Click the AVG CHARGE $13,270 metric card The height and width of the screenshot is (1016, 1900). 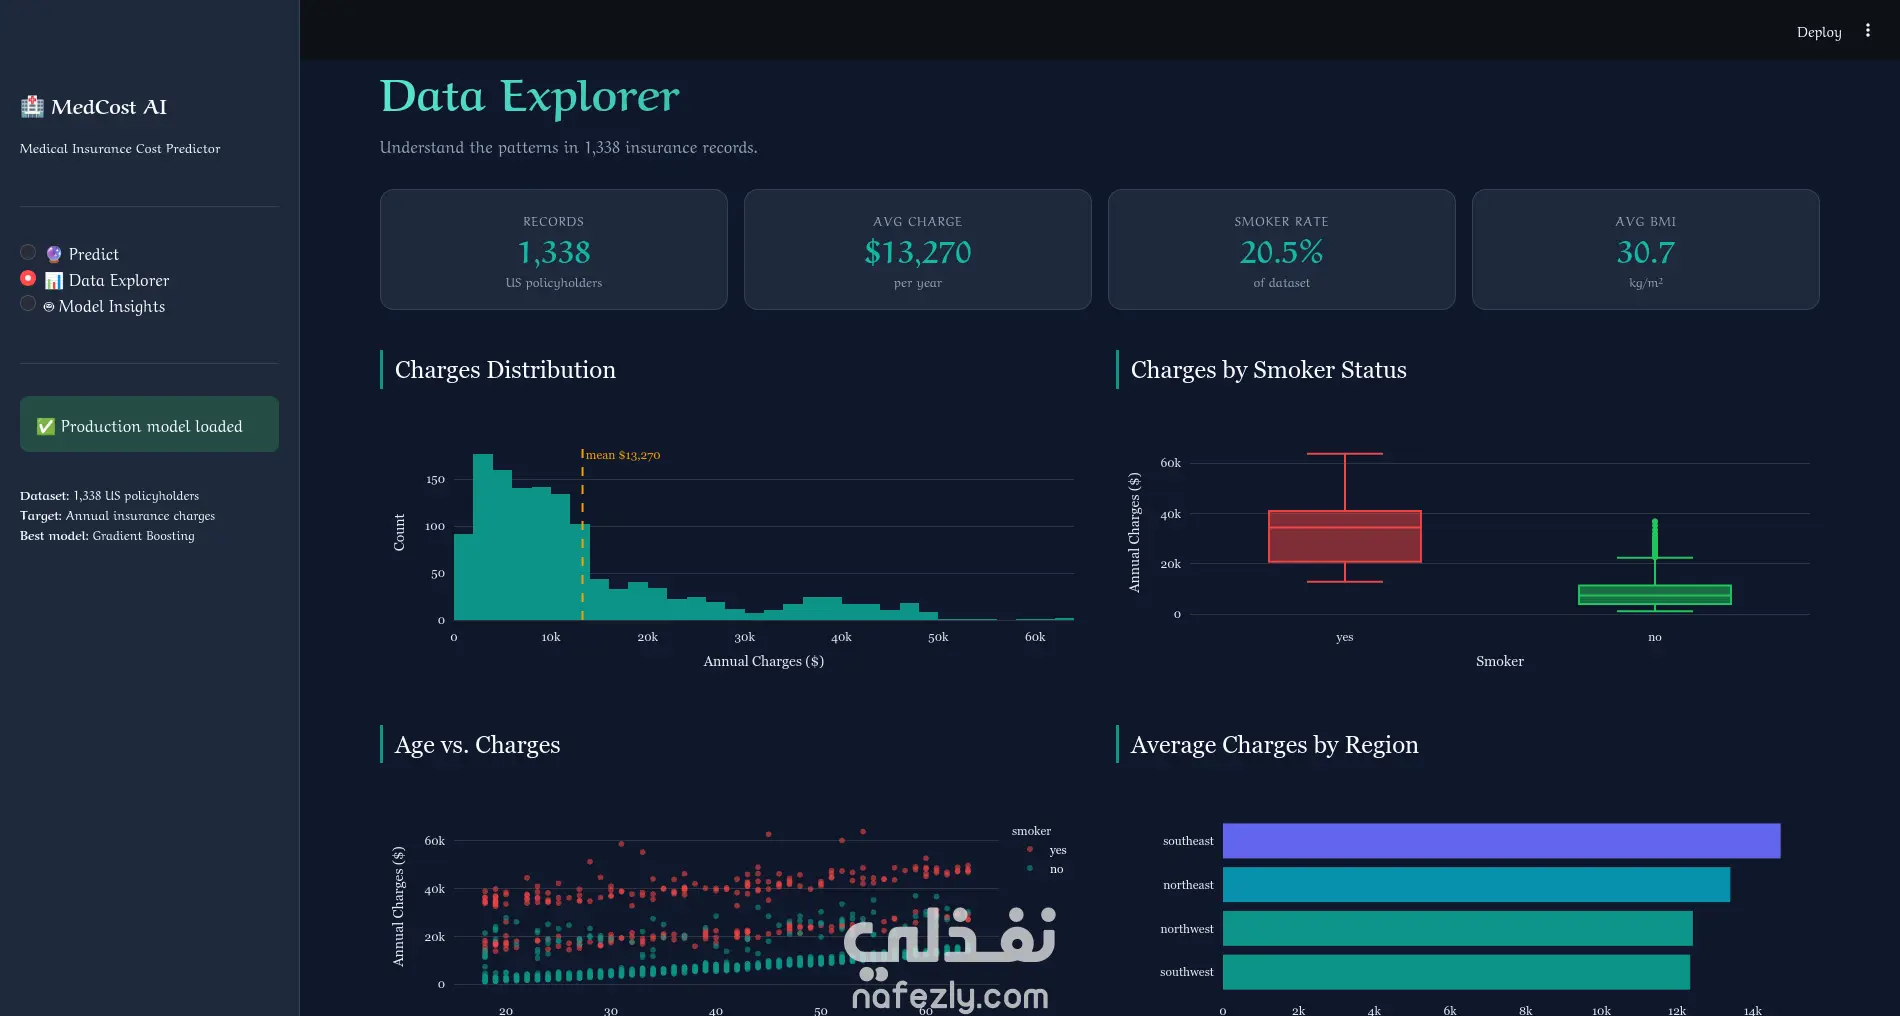pyautogui.click(x=917, y=249)
